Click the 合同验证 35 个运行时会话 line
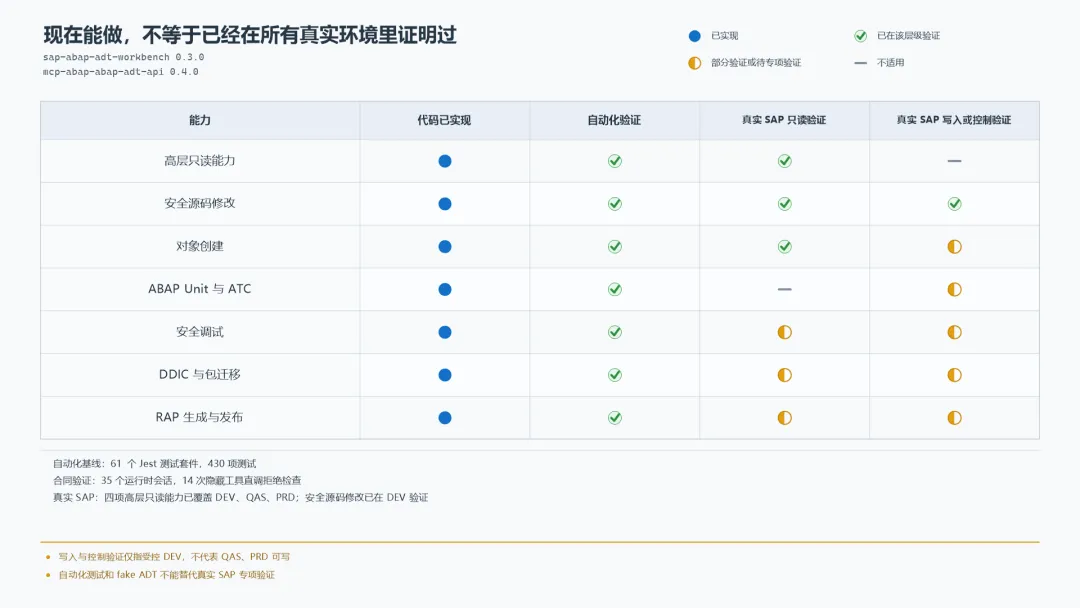1080x608 pixels. click(177, 481)
